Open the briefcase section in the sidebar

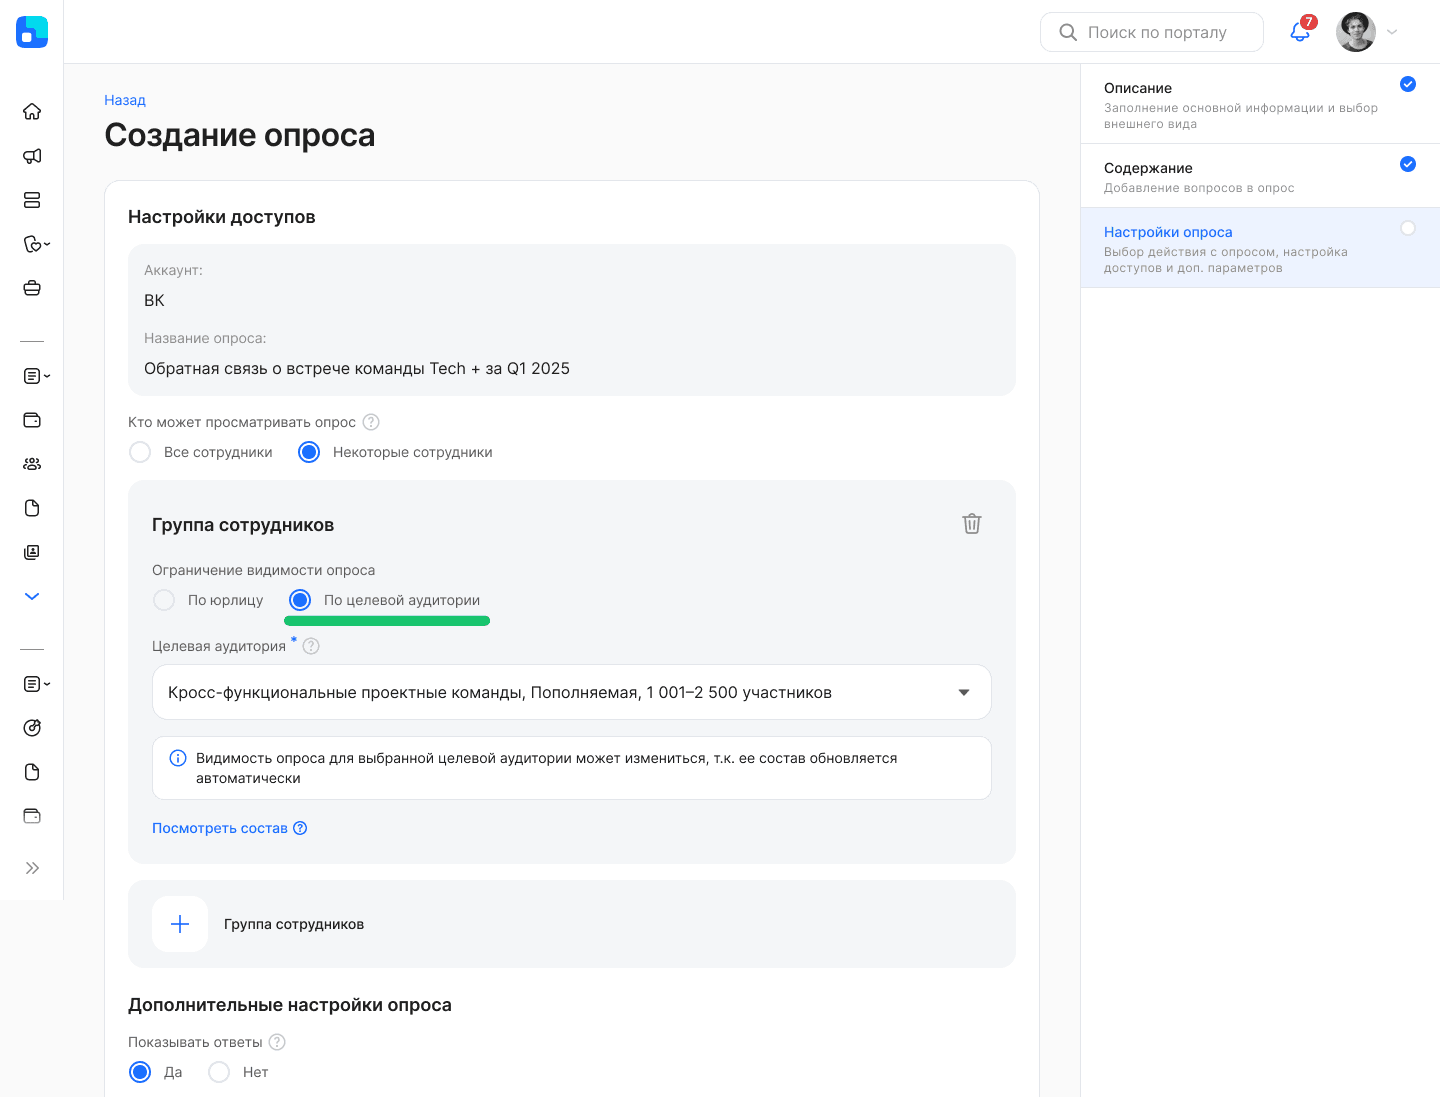32,288
